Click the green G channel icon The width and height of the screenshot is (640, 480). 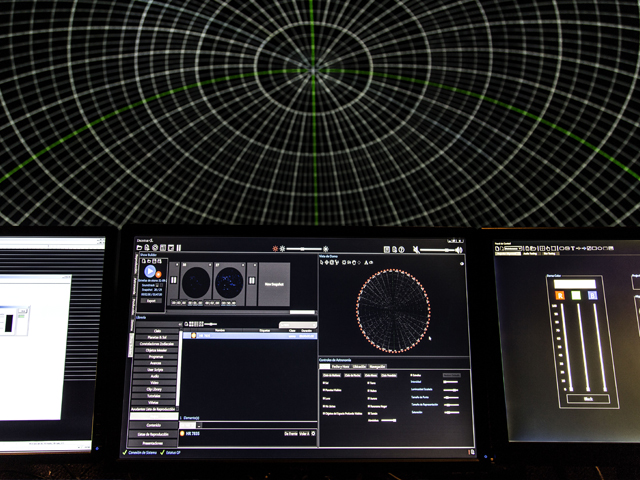(x=575, y=295)
